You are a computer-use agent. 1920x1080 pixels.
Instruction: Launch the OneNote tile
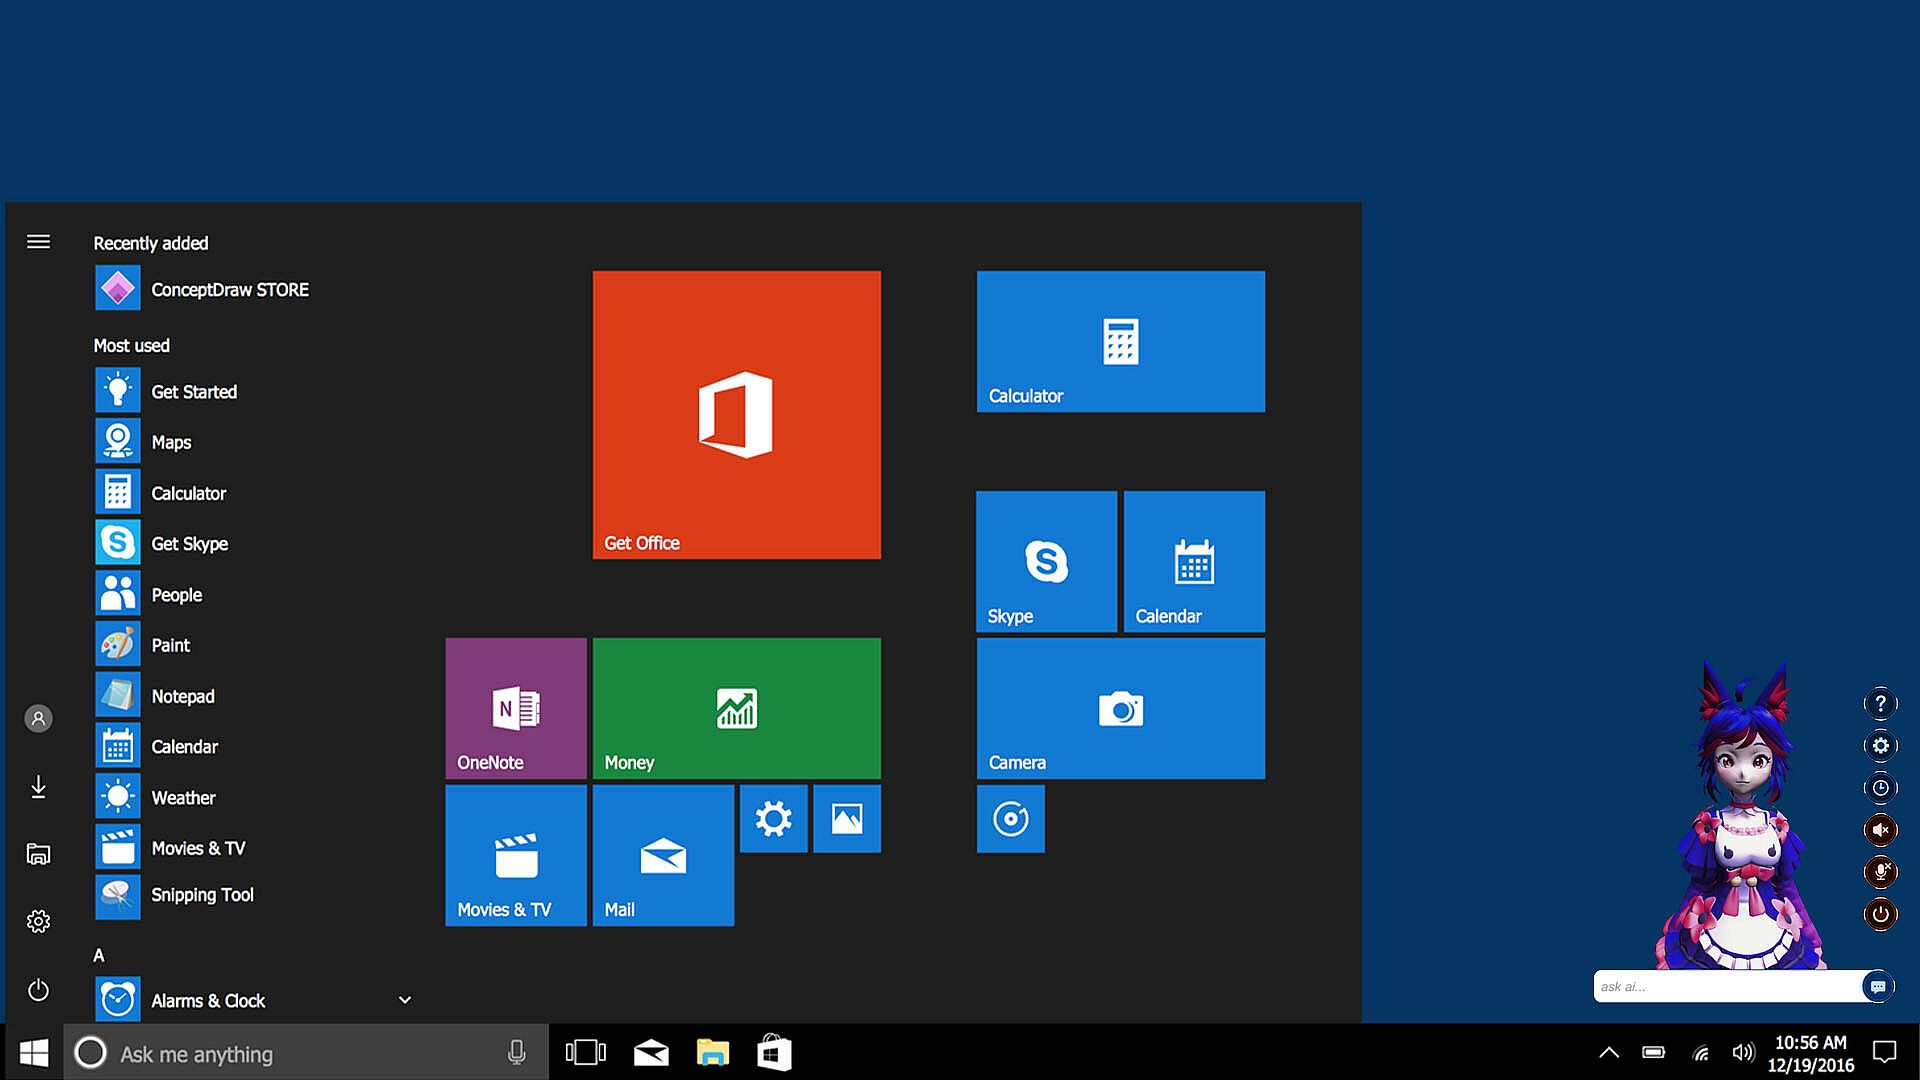click(x=515, y=708)
